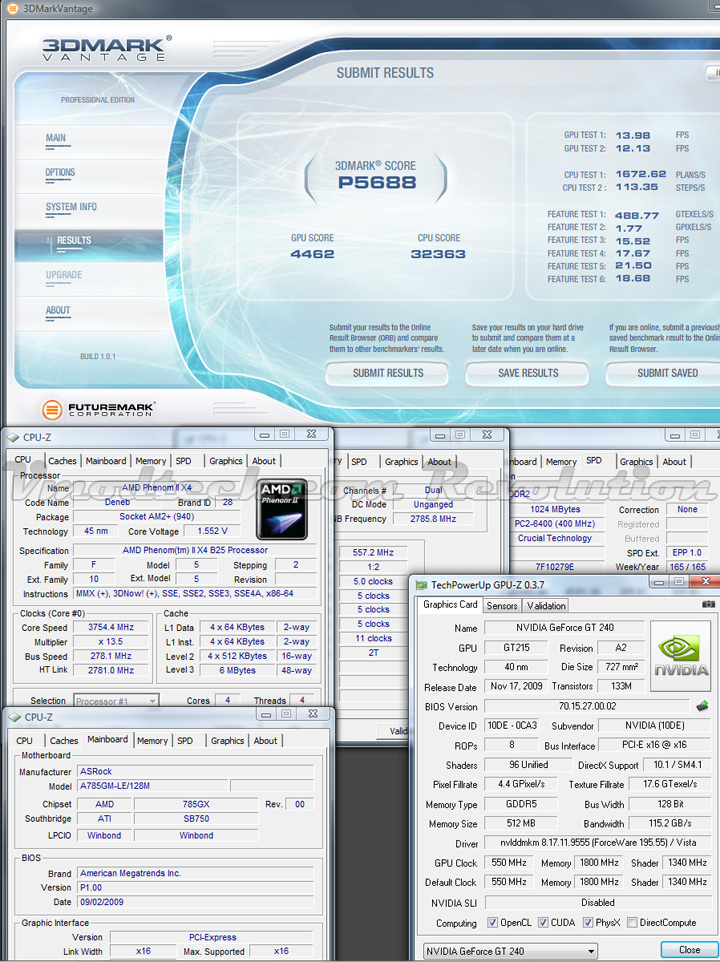Screen dimensions: 720x962
Task: Click the Driver field in GPU-Z
Action: tap(599, 843)
